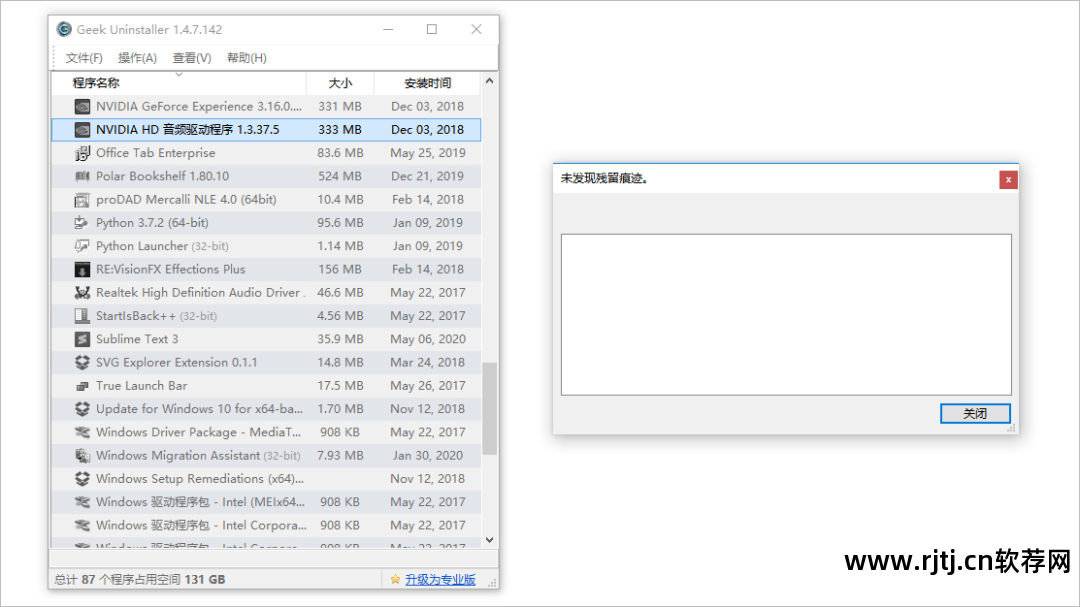Click the '95.6 MB' size cell

tap(340, 223)
